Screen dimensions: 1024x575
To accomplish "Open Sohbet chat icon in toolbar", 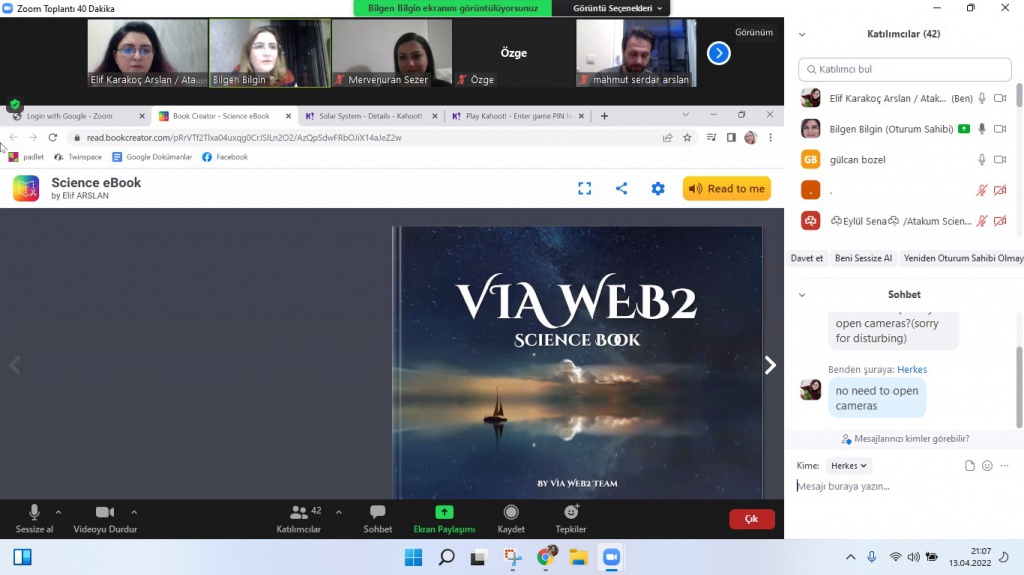I will pos(377,519).
